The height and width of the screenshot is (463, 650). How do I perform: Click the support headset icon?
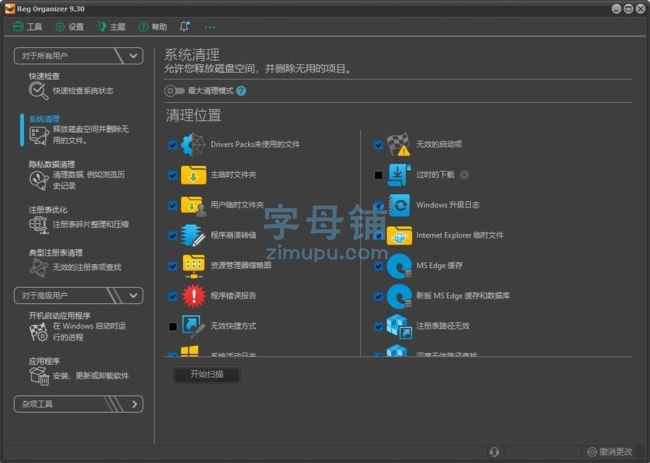494,451
